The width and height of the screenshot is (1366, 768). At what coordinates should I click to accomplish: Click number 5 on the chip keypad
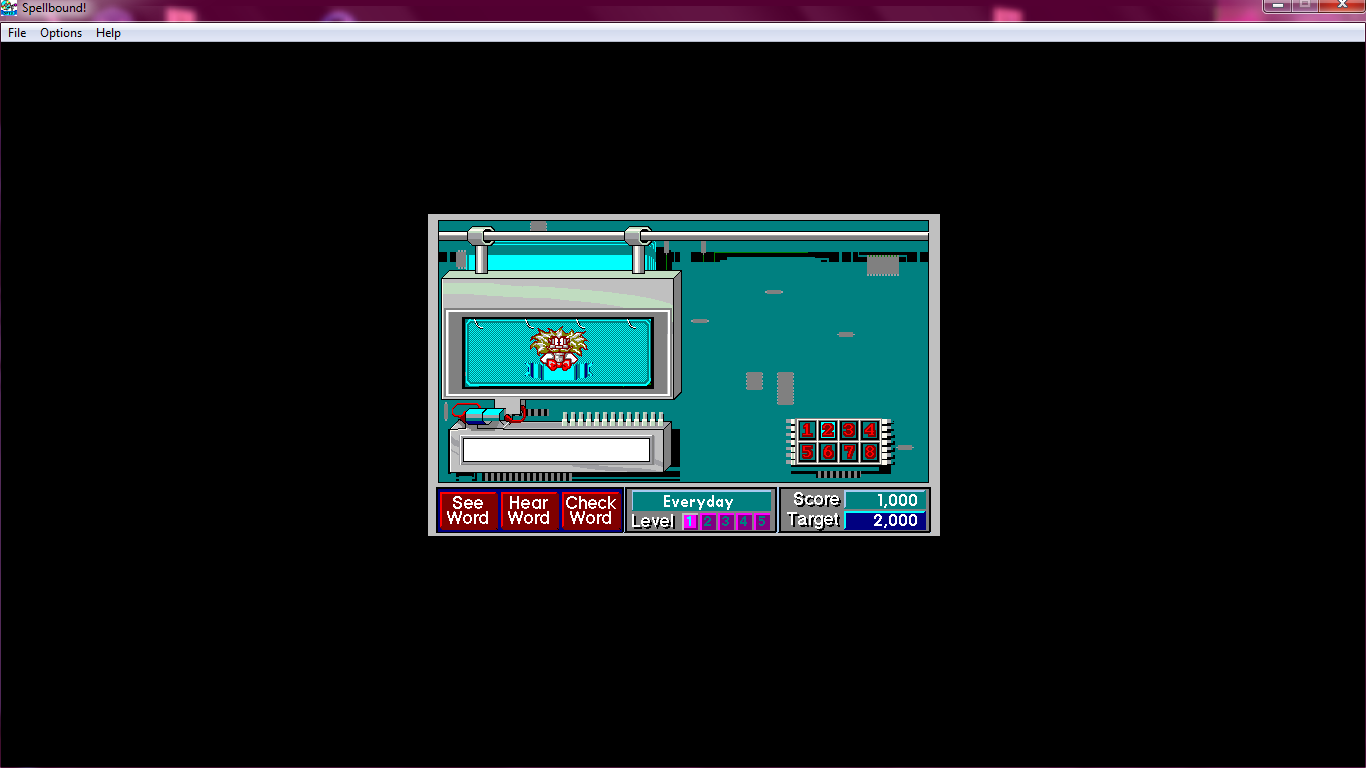click(807, 452)
